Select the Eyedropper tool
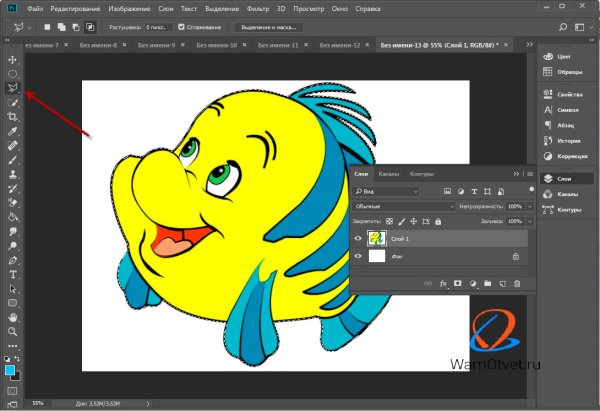The image size is (600, 411). pyautogui.click(x=13, y=131)
